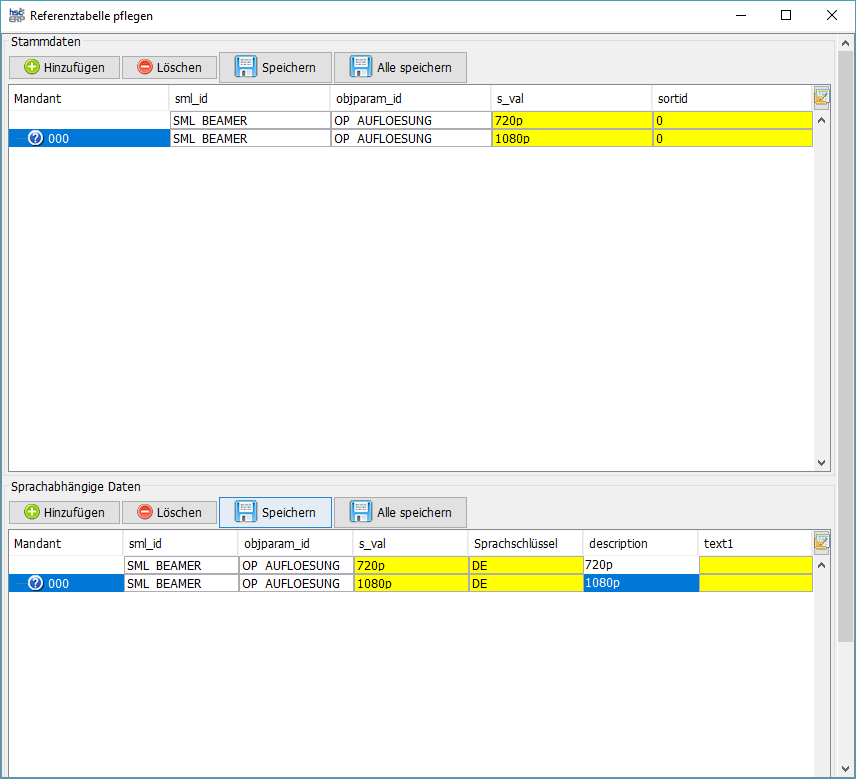Click the red Löschen minus icon in Stammdaten

click(147, 67)
